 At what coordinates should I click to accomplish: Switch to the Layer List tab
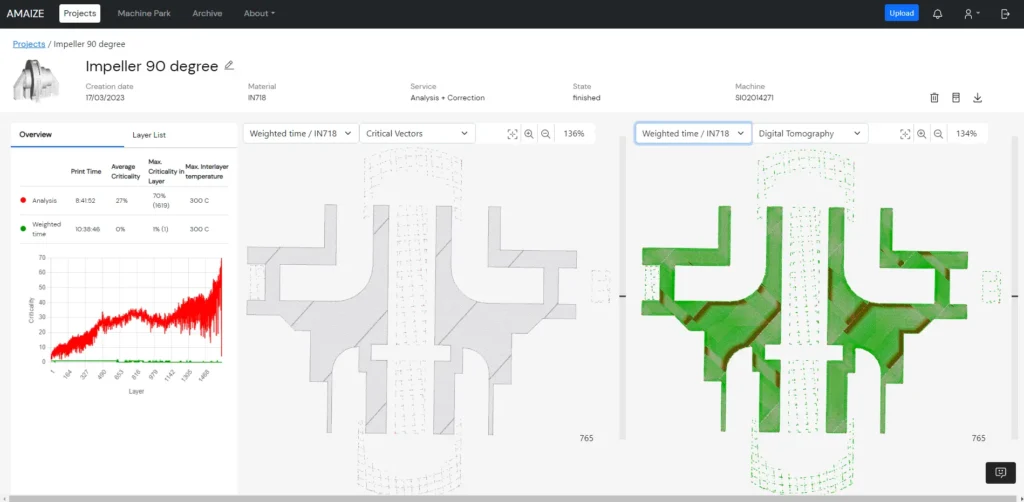click(x=149, y=134)
